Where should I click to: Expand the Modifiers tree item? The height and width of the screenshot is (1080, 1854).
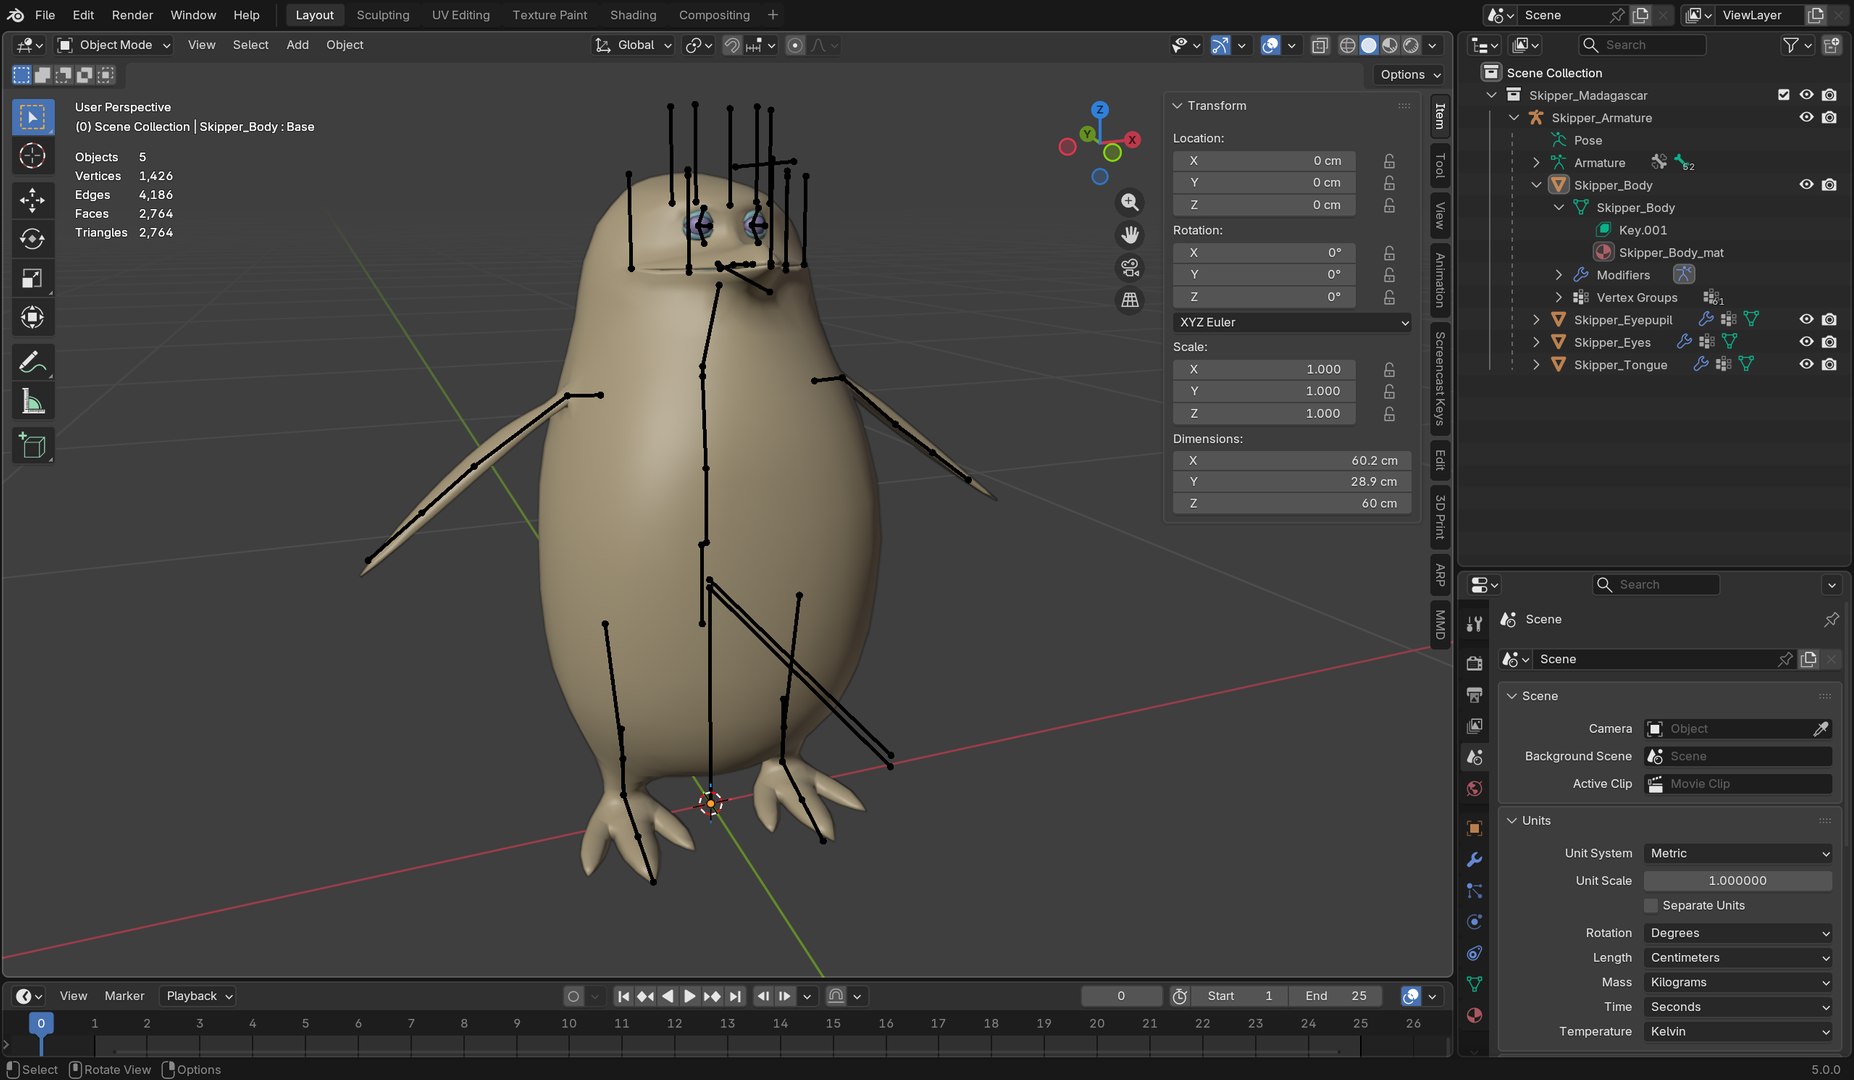pos(1559,275)
